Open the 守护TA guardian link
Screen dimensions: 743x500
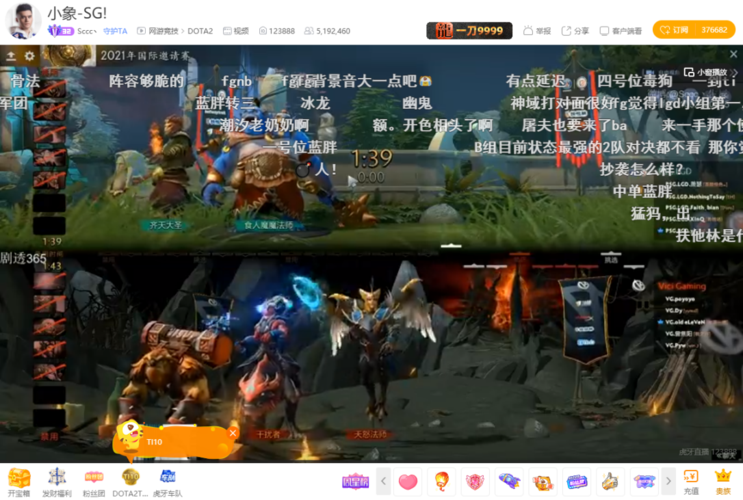(115, 31)
